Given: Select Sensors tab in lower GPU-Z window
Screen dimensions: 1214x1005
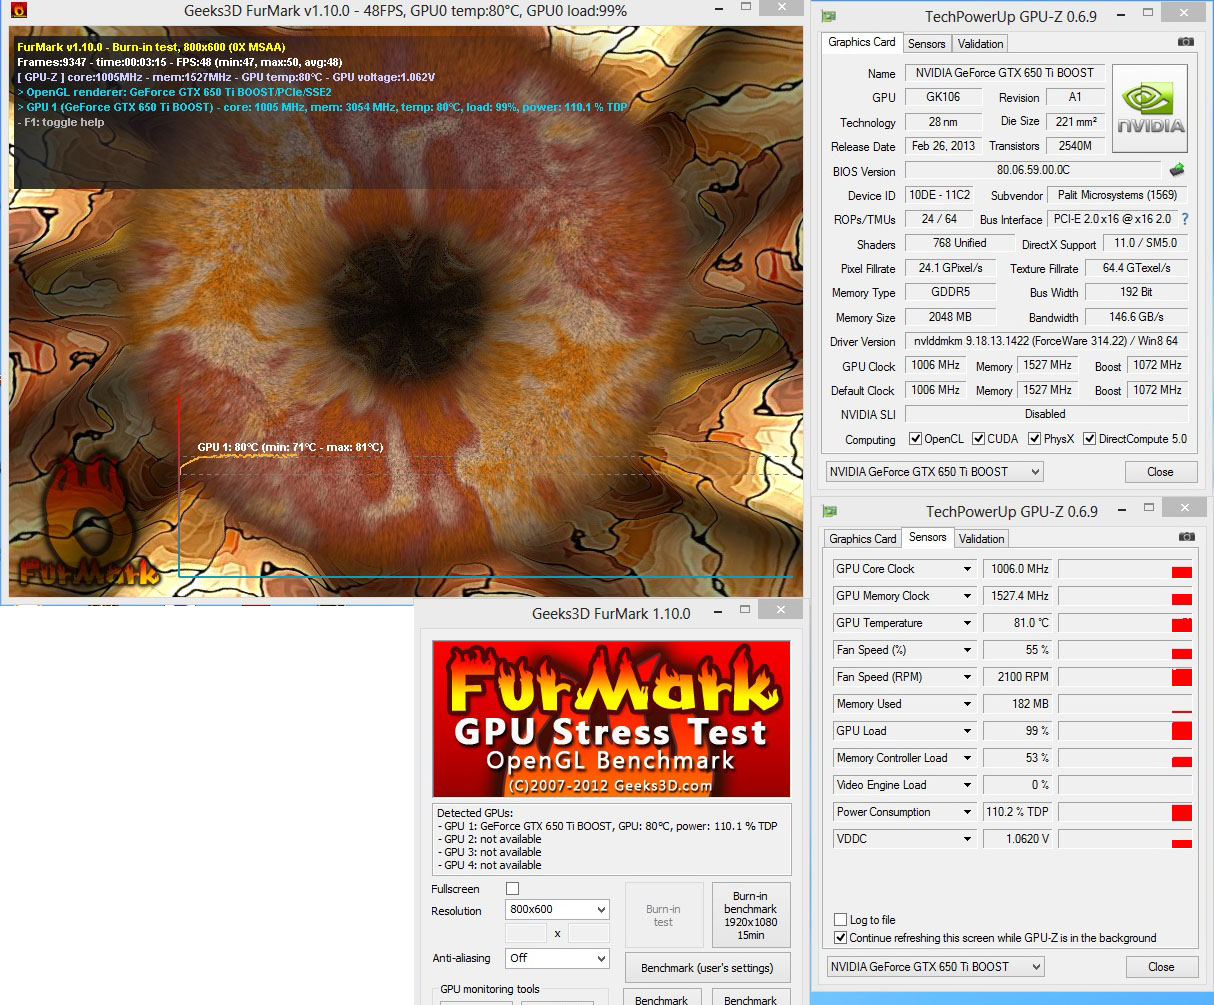Looking at the screenshot, I should (x=927, y=537).
